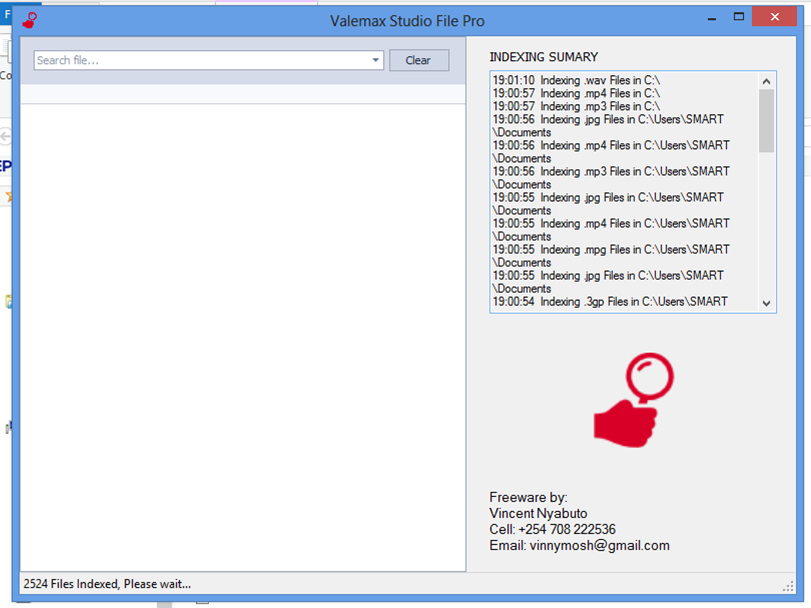Click the Vincent Nyabuto author name
811x608 pixels.
(538, 513)
